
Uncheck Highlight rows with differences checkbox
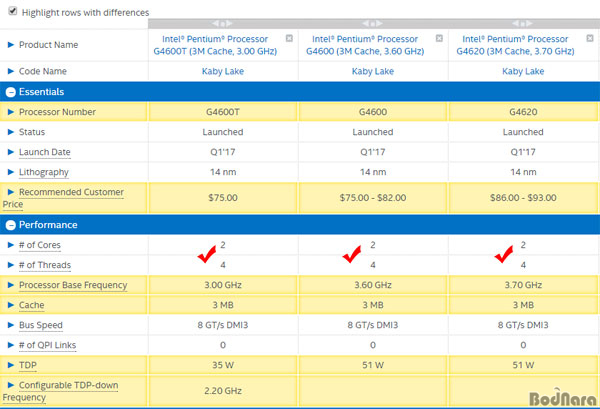pos(13,11)
